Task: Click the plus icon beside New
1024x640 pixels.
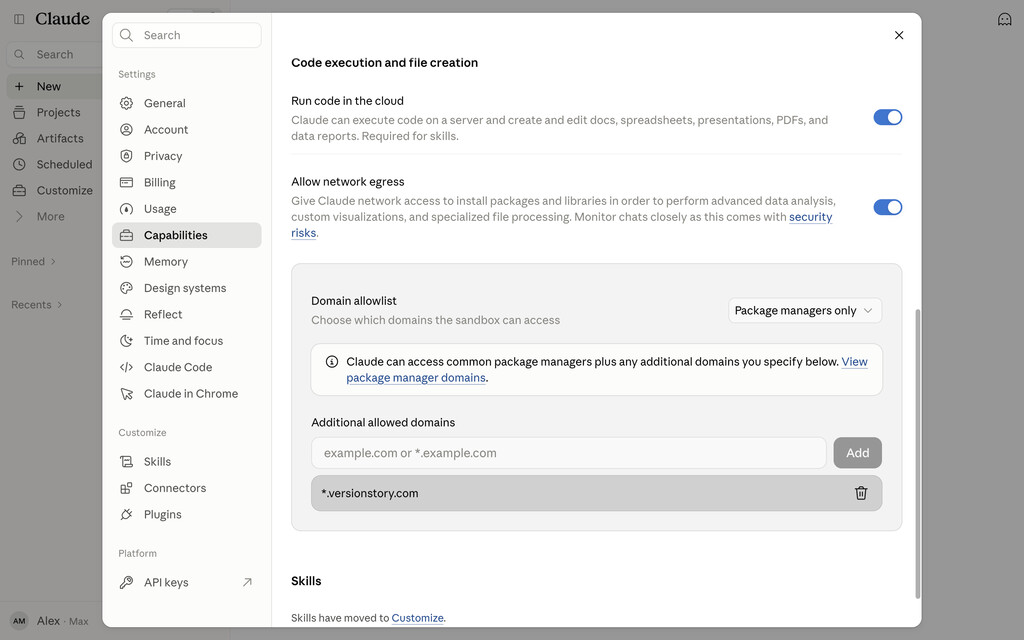Action: 19,86
